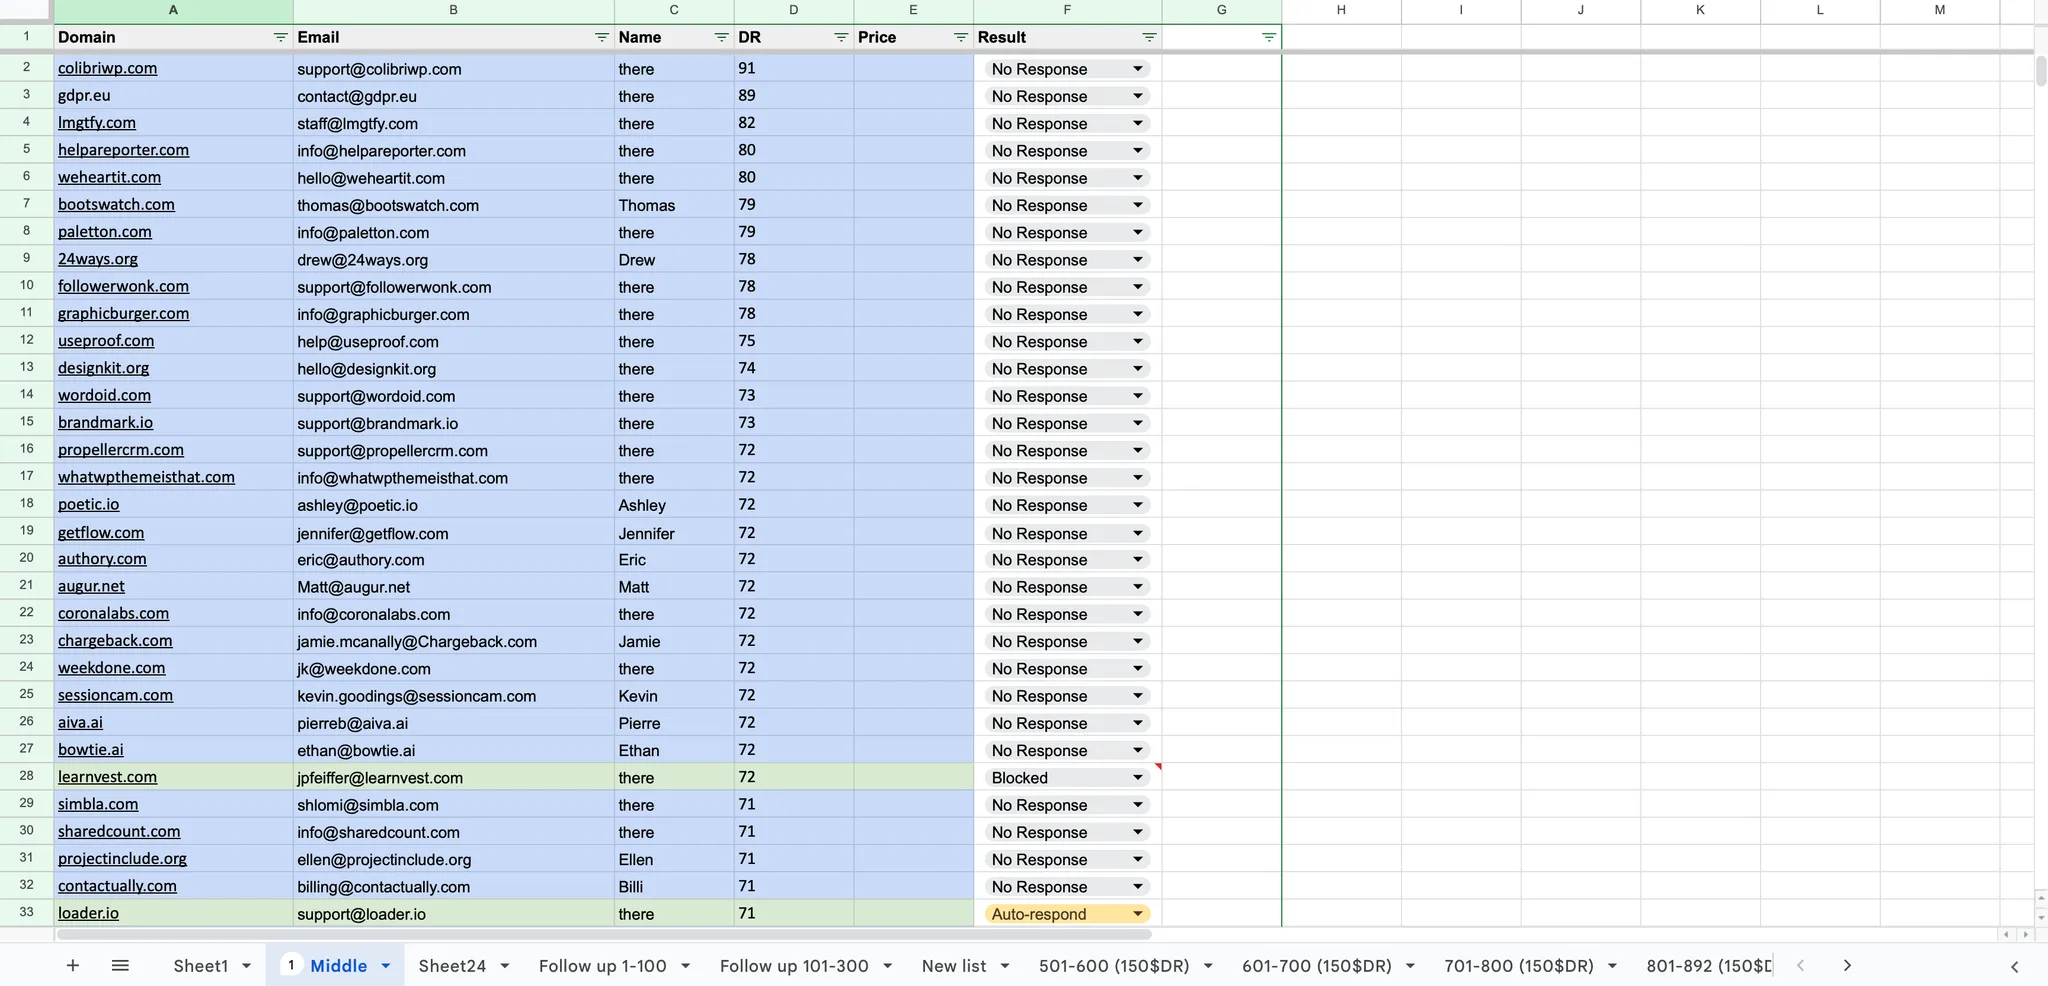Image resolution: width=2048 pixels, height=986 pixels.
Task: Expand 501-600 (150$DR) tab menu arrow
Action: 1208,966
